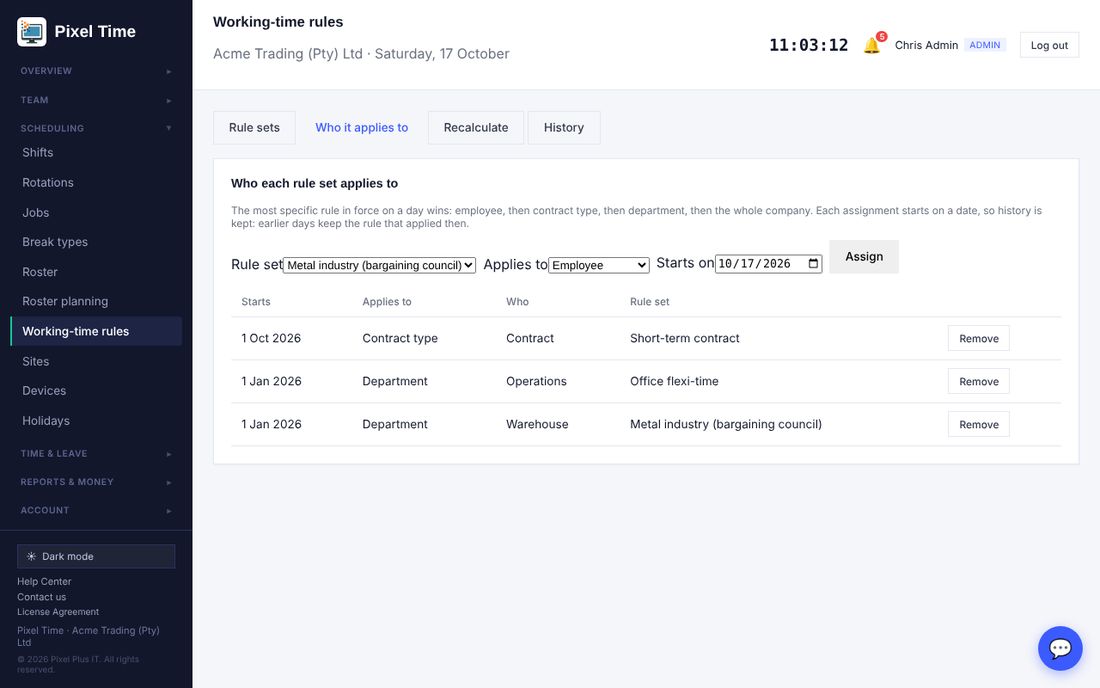This screenshot has width=1100, height=688.
Task: Open Roster planning page
Action: pyautogui.click(x=96, y=302)
